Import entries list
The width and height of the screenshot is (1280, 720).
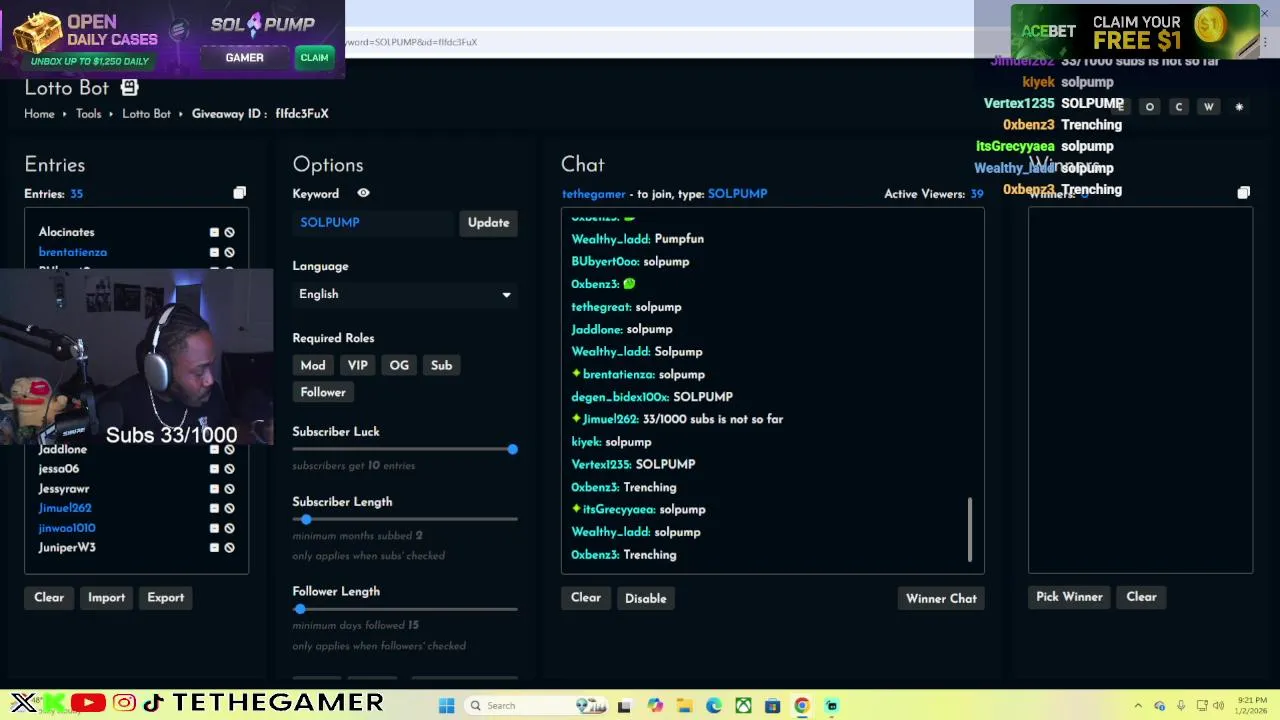[x=106, y=597]
